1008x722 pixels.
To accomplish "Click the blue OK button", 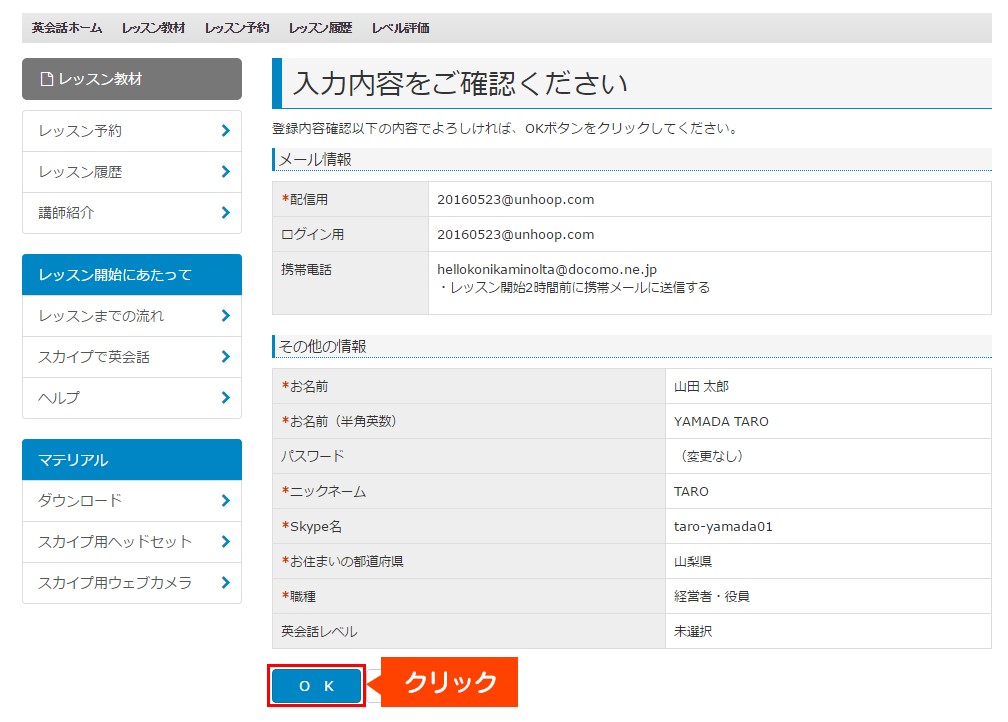I will 316,686.
